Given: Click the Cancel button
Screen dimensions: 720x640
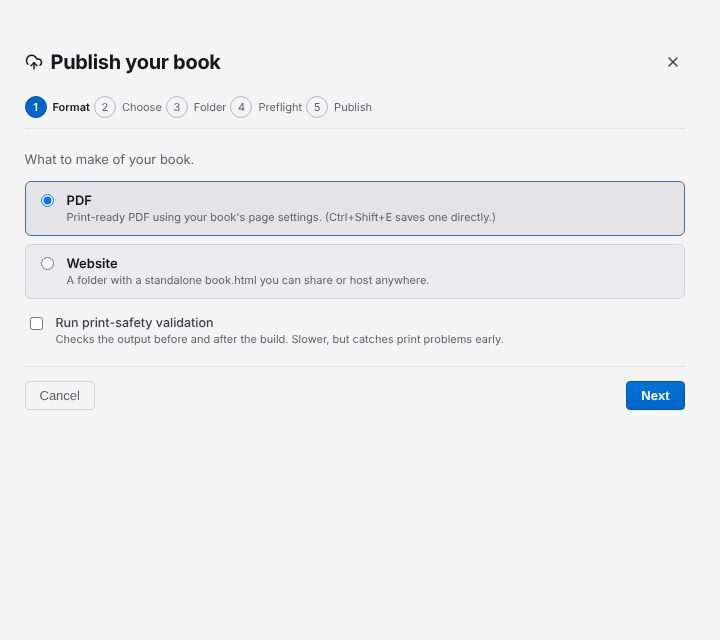Looking at the screenshot, I should (x=60, y=395).
